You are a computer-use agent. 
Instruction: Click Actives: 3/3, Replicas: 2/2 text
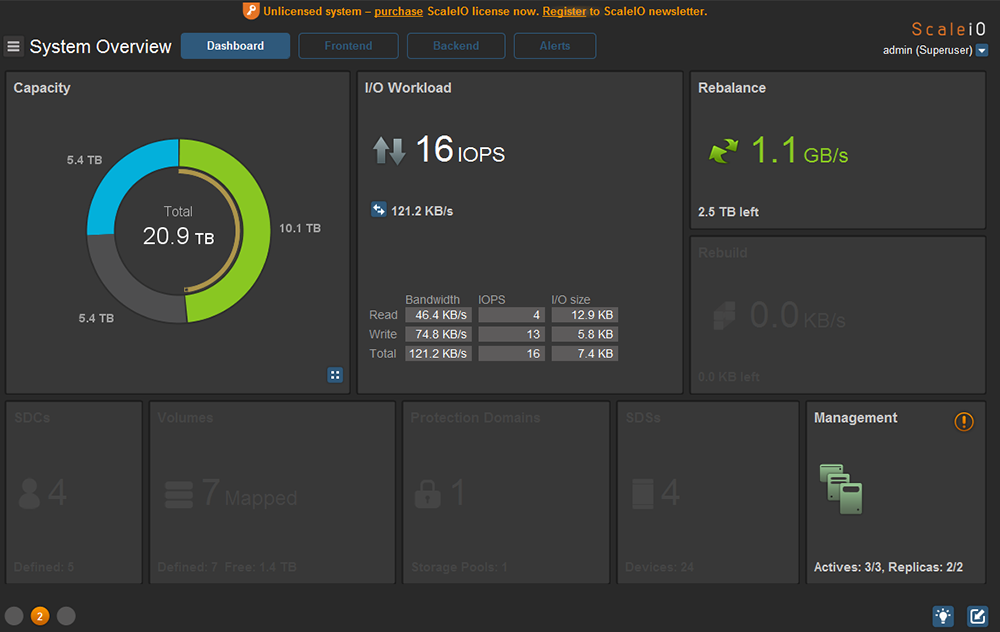tap(888, 567)
